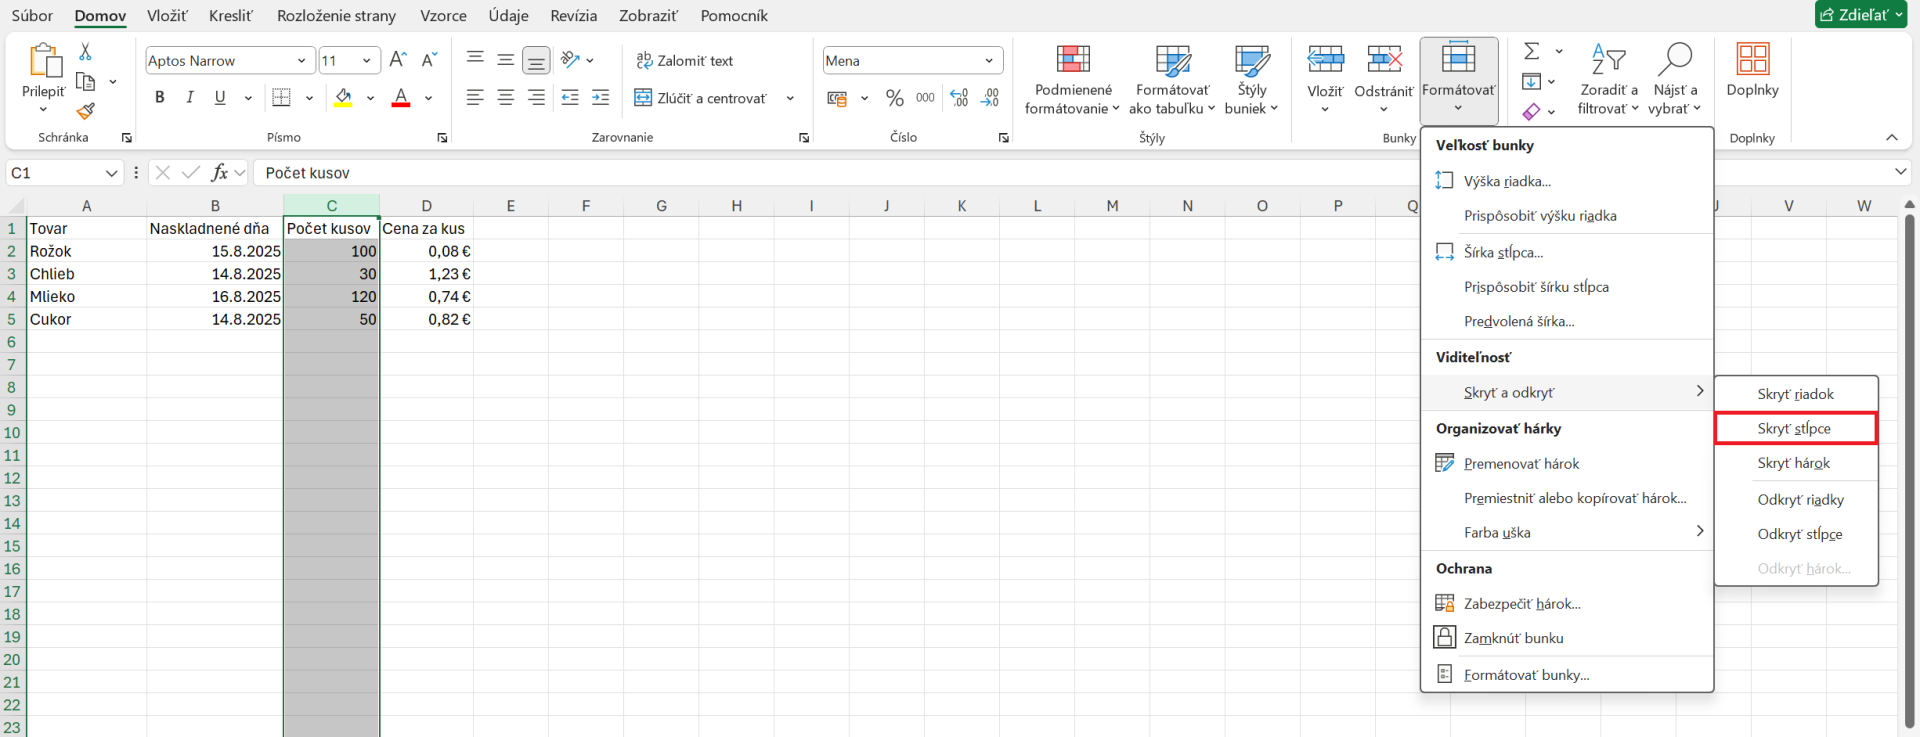The image size is (1920, 737).
Task: Choose Odkryť stĺpce from submenu
Action: [x=1796, y=534]
